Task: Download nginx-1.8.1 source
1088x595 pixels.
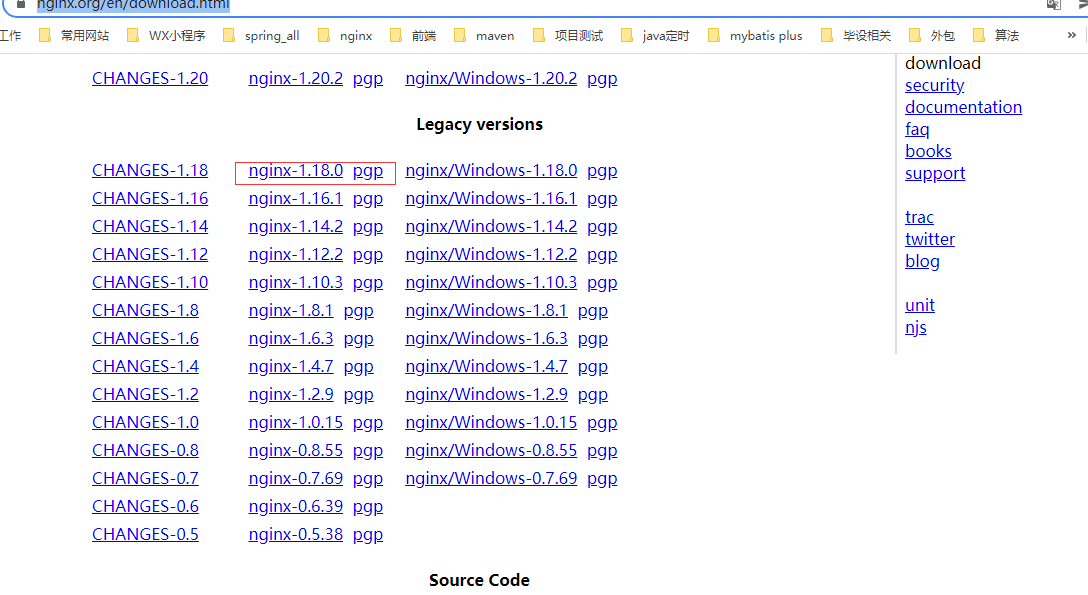Action: tap(291, 311)
